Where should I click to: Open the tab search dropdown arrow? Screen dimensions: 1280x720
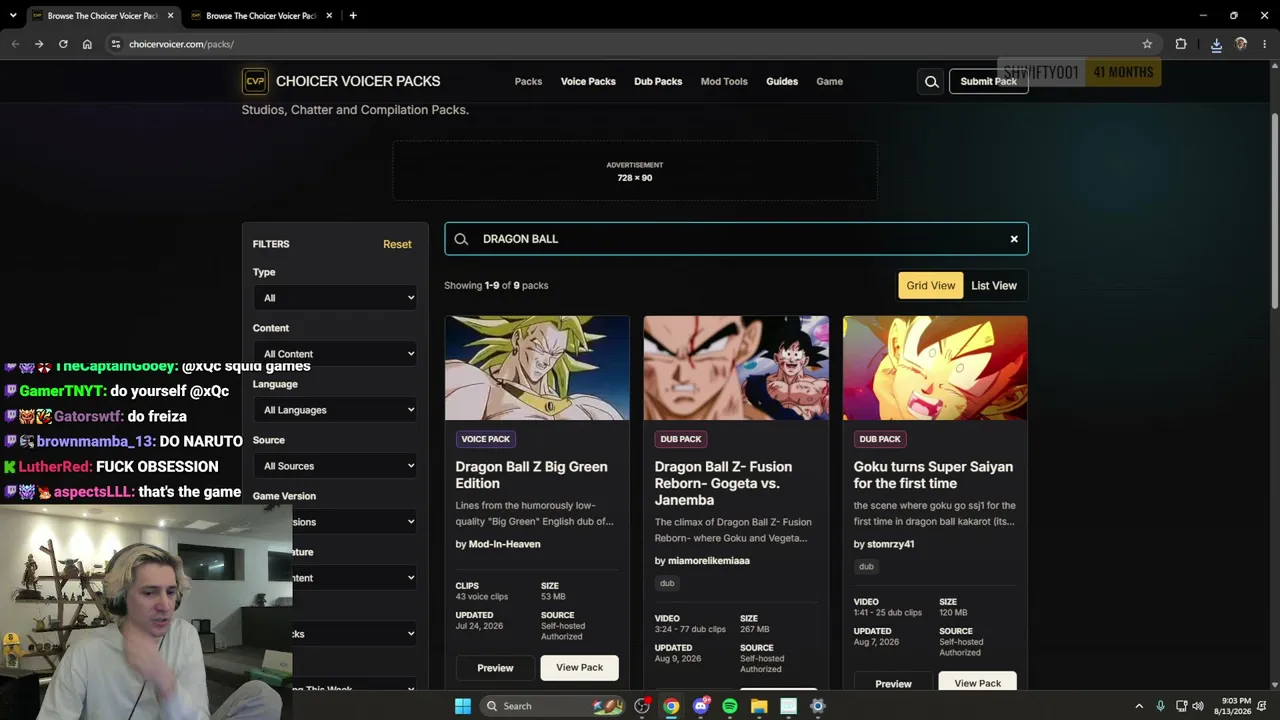point(13,16)
